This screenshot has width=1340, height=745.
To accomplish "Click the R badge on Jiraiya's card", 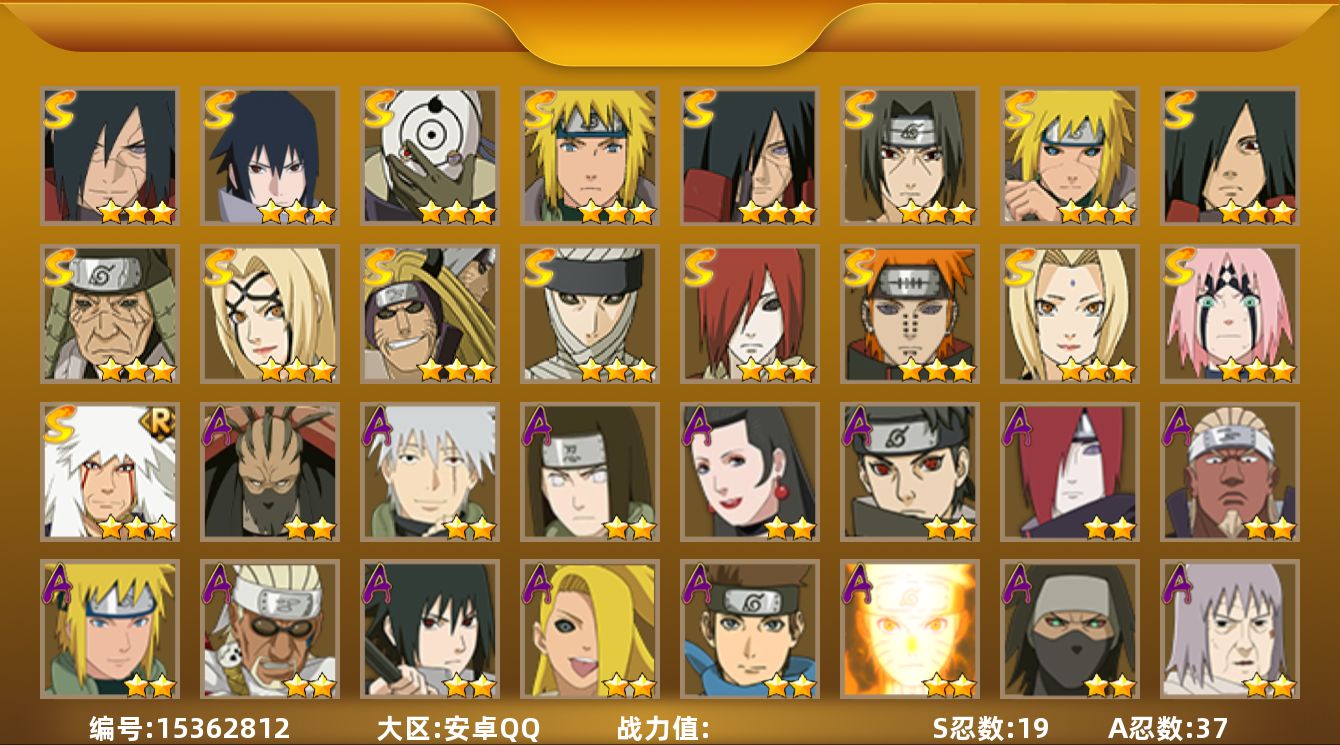I will coord(162,419).
